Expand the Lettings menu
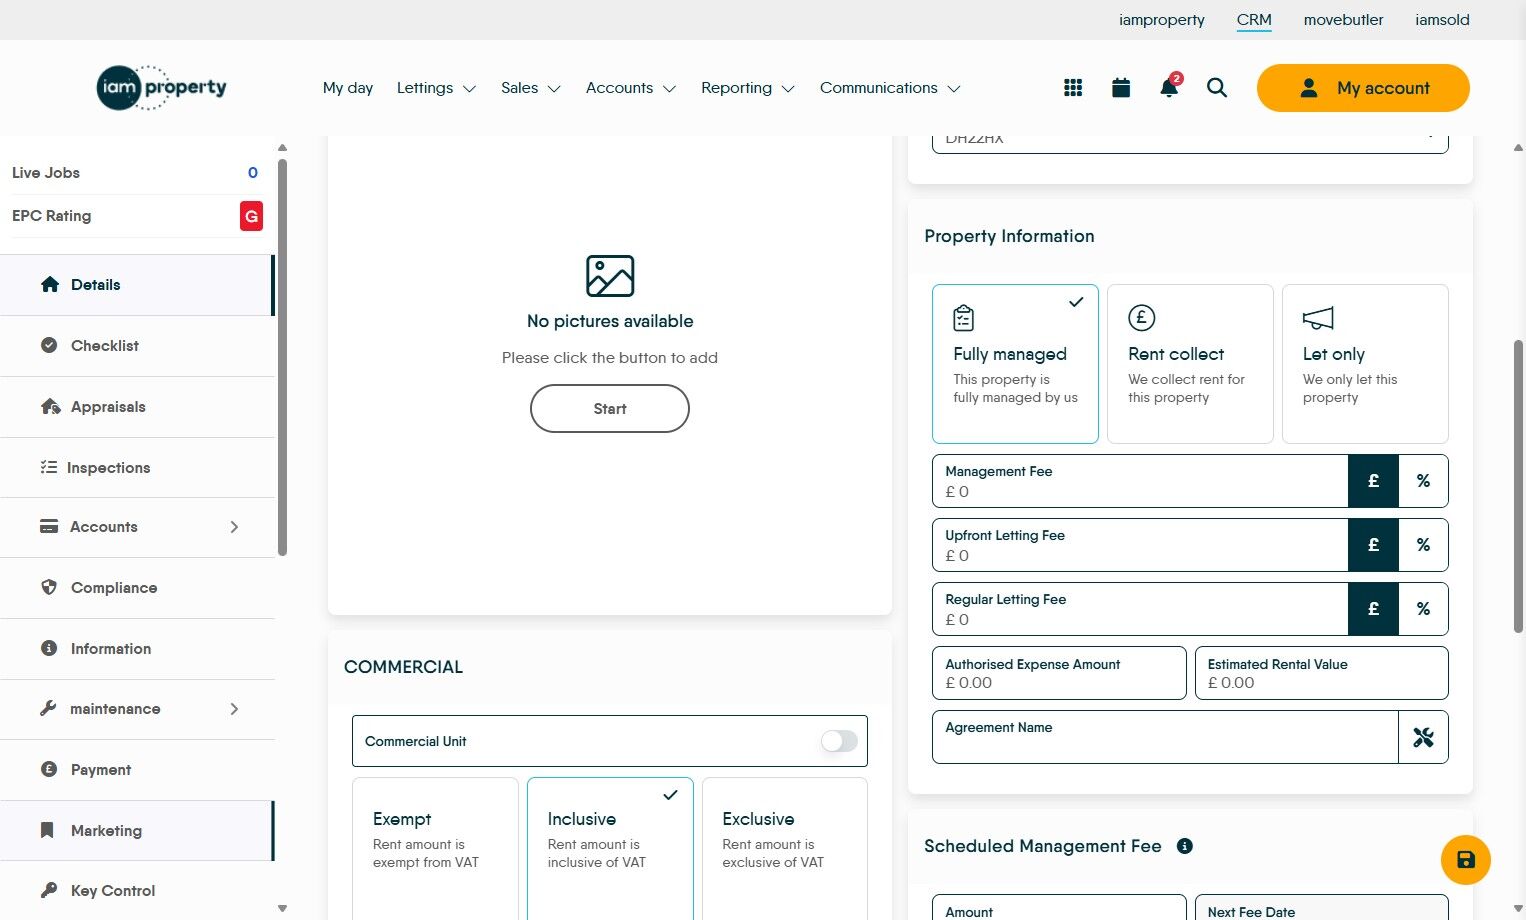 pos(436,88)
